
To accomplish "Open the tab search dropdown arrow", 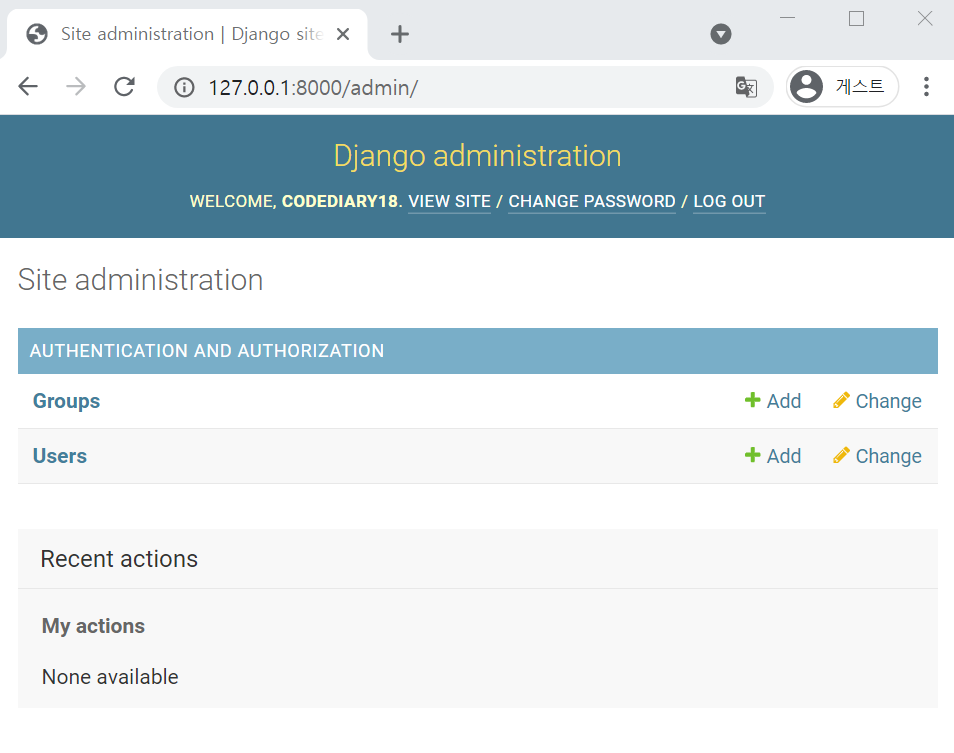I will point(720,34).
